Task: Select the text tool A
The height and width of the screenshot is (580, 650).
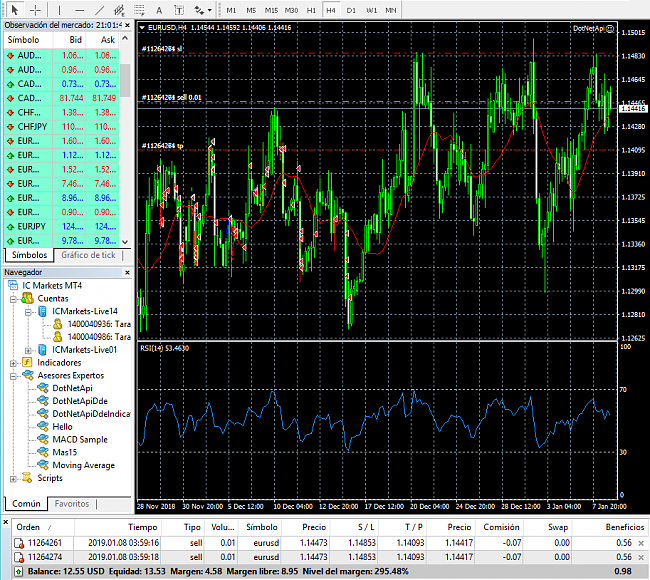Action: coord(159,10)
